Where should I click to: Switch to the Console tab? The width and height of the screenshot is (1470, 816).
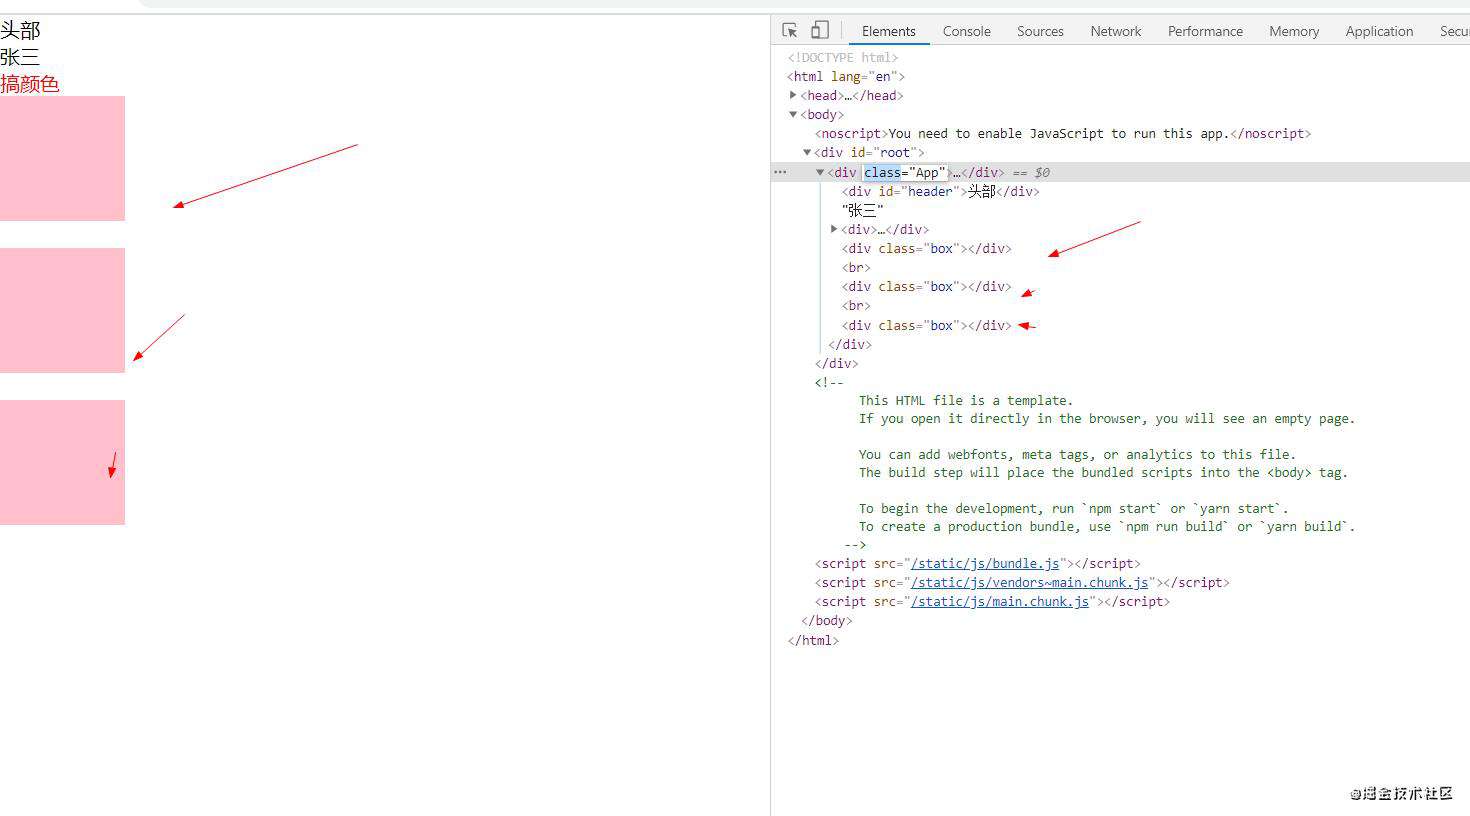pos(966,31)
